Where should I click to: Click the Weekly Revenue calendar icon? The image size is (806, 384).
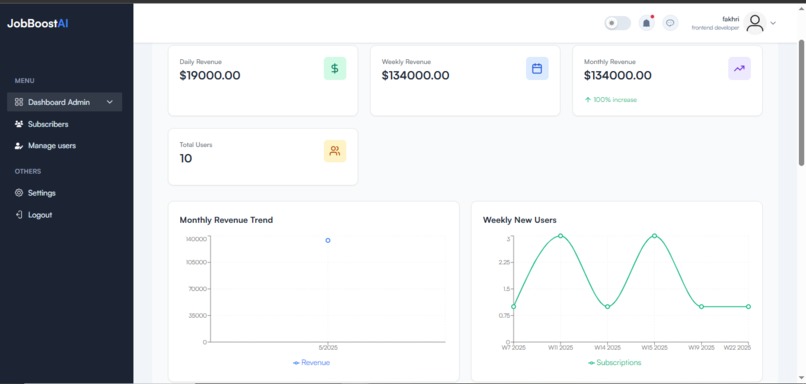pos(537,68)
